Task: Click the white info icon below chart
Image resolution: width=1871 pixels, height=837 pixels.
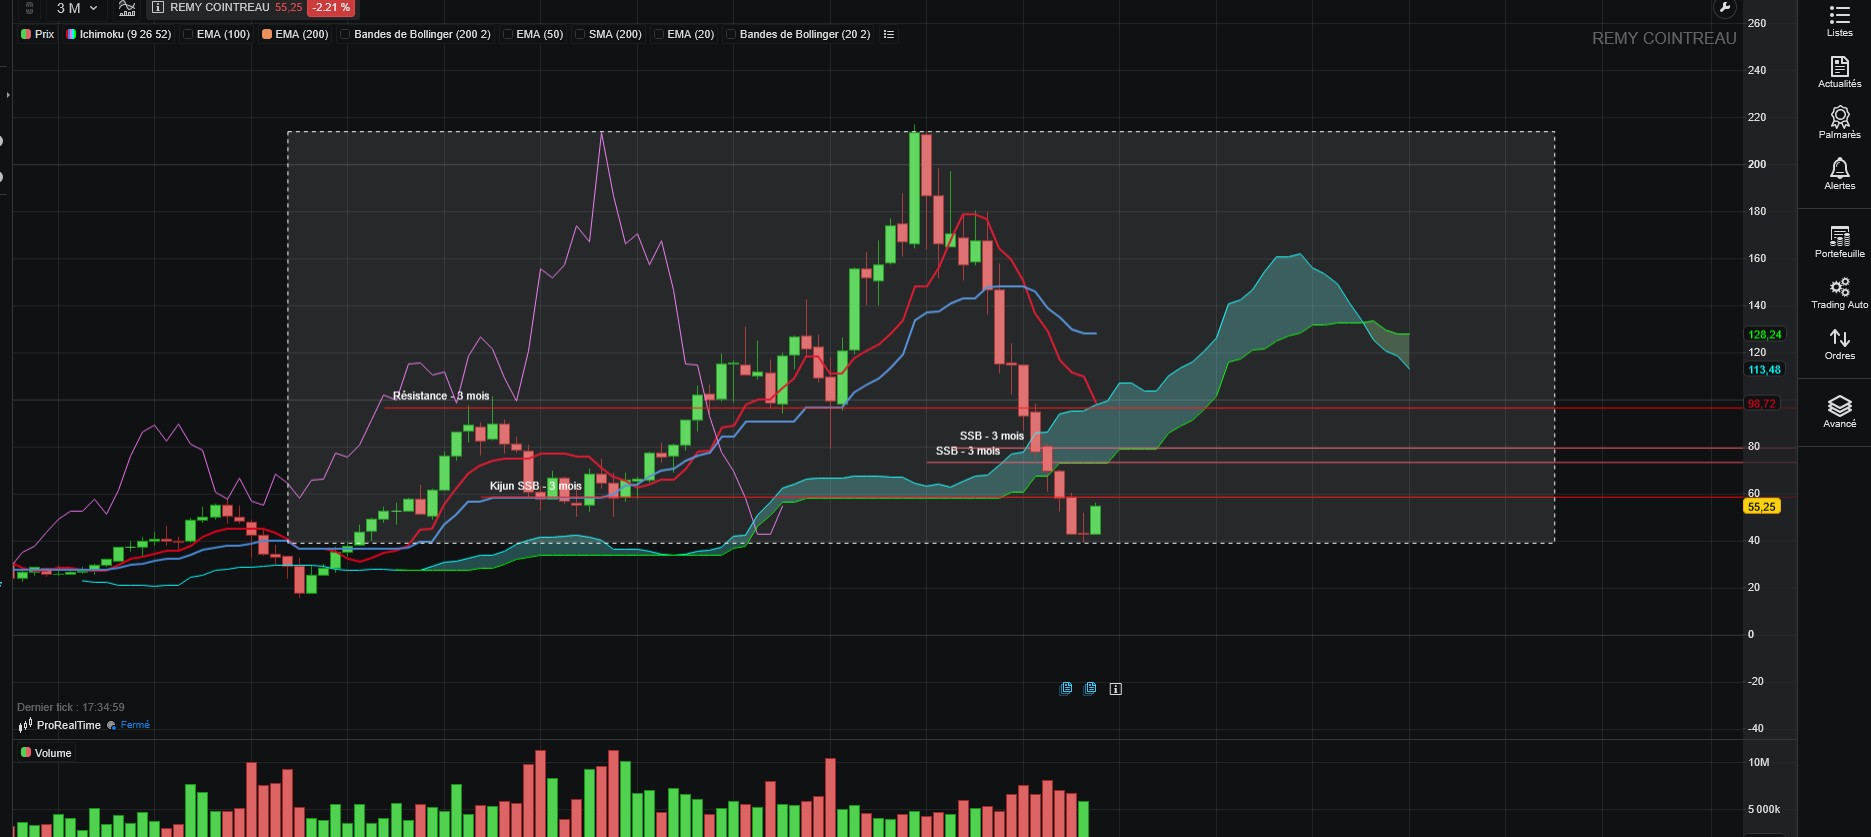Action: click(x=1116, y=689)
